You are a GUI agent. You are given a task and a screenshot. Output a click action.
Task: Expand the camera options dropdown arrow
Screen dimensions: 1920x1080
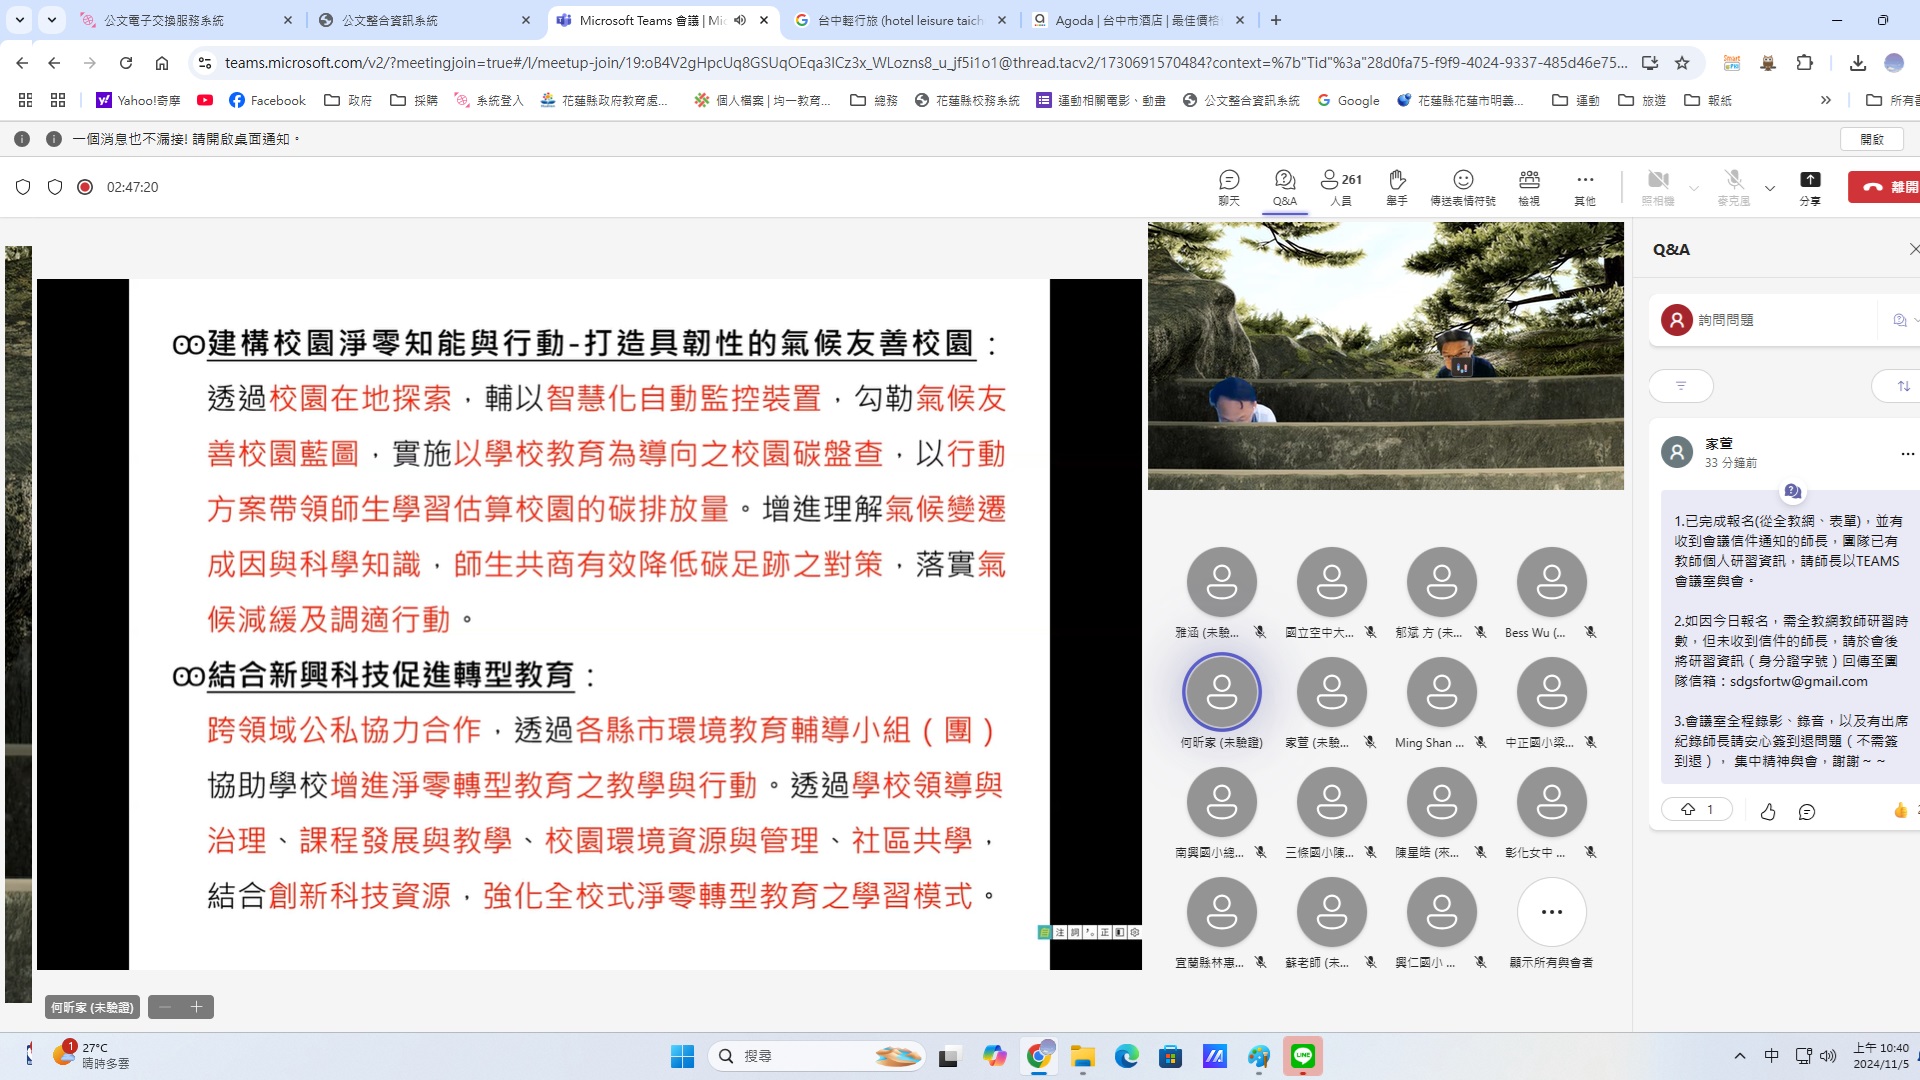1694,188
